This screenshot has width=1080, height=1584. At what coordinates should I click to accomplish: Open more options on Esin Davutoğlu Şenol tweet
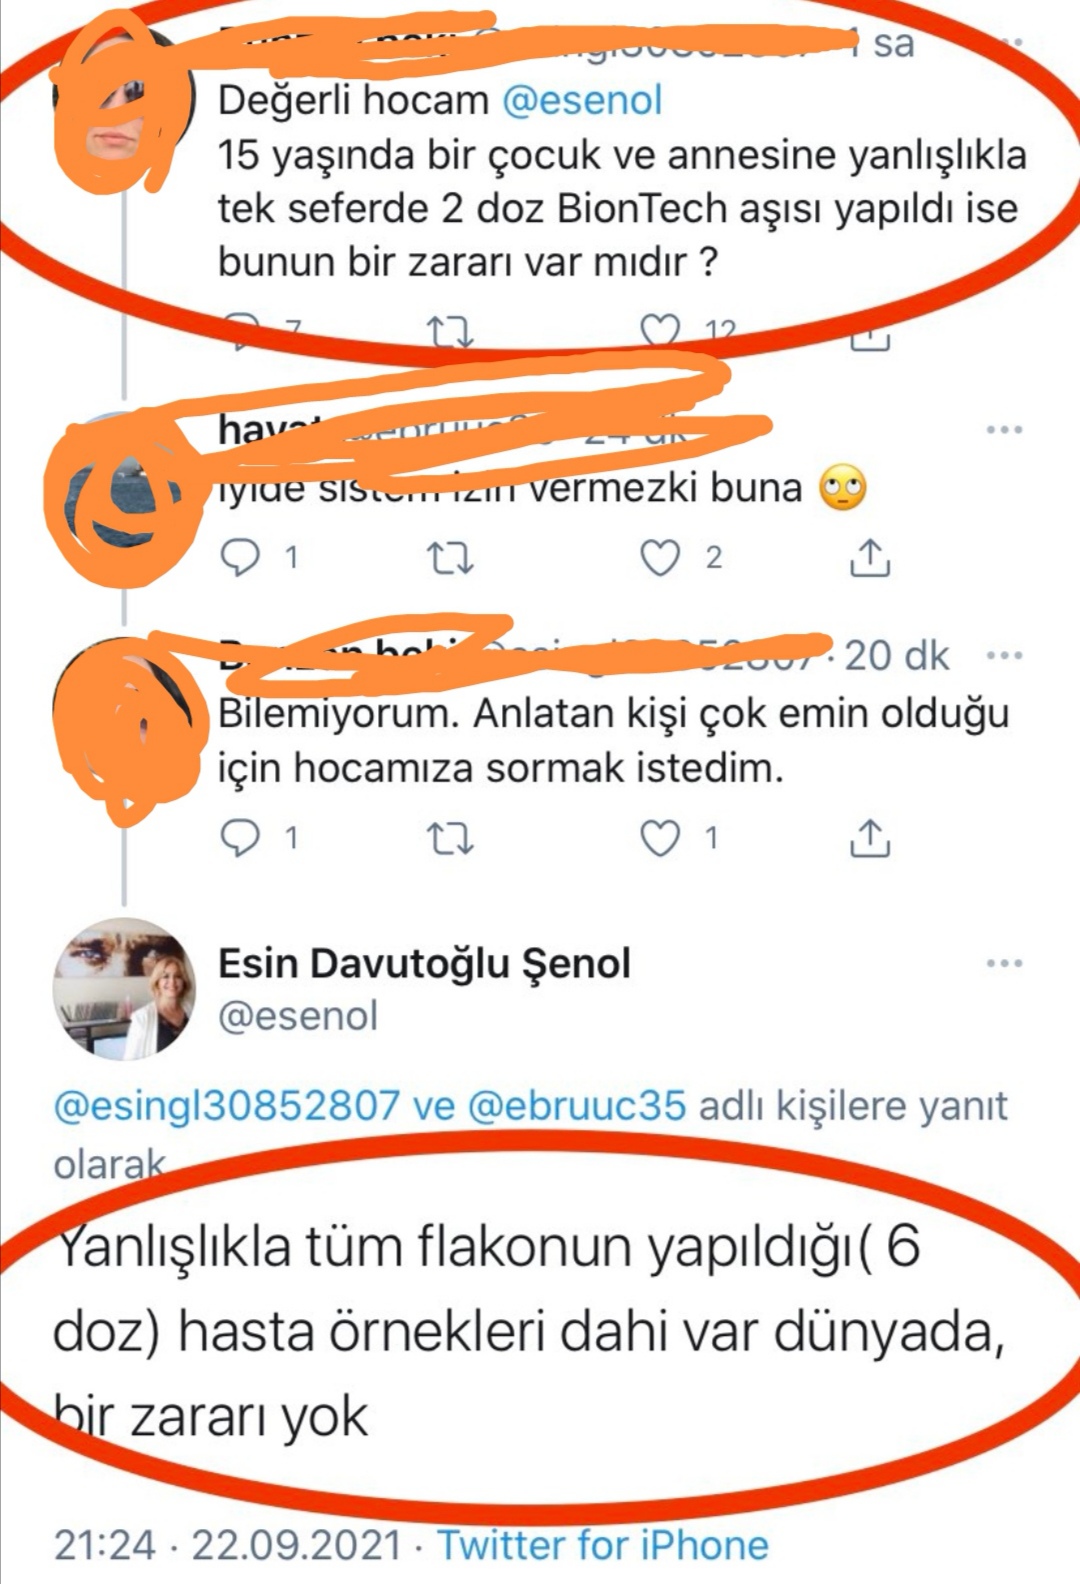(x=1004, y=963)
